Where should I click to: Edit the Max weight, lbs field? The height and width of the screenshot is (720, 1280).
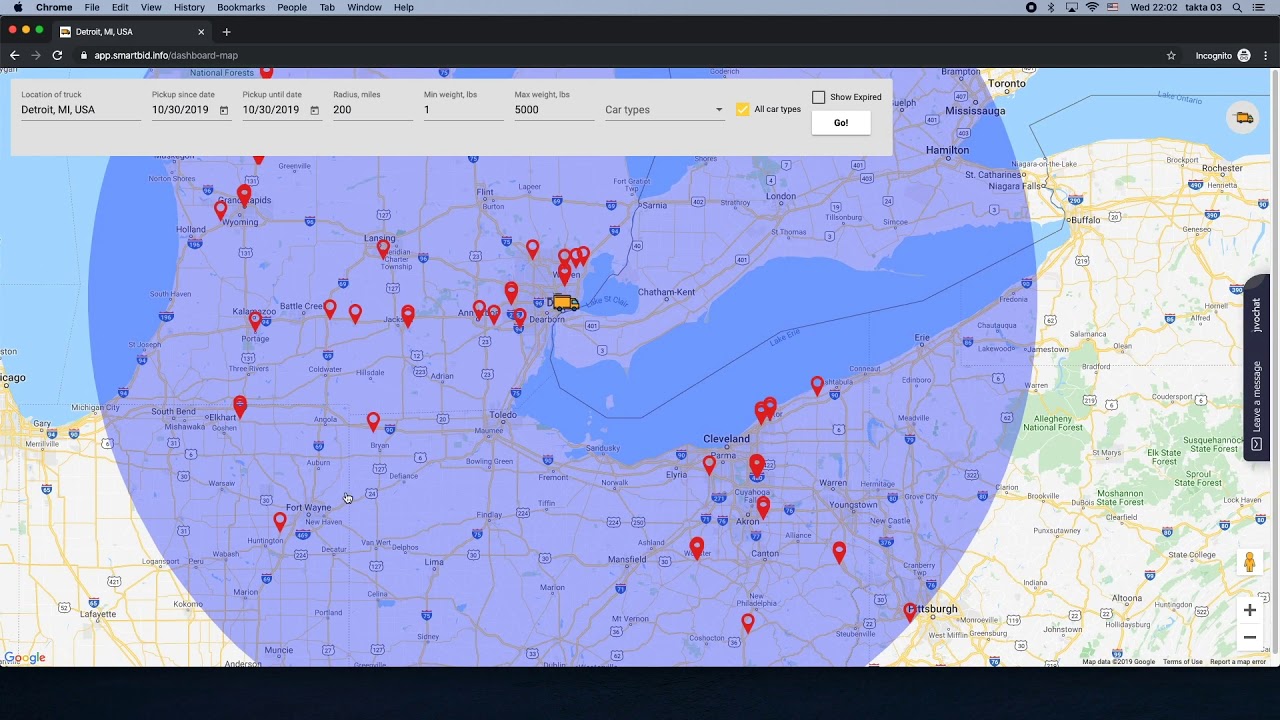tap(554, 110)
